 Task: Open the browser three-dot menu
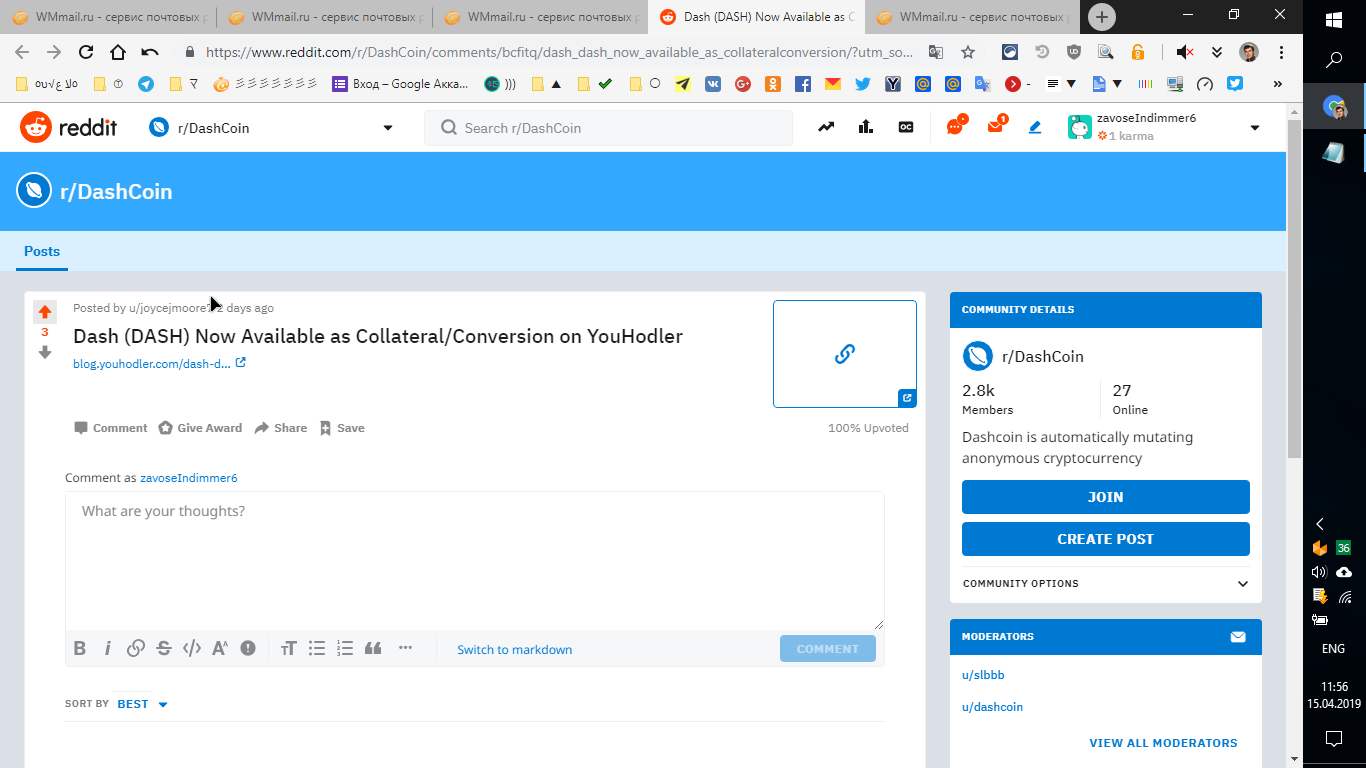click(1281, 52)
